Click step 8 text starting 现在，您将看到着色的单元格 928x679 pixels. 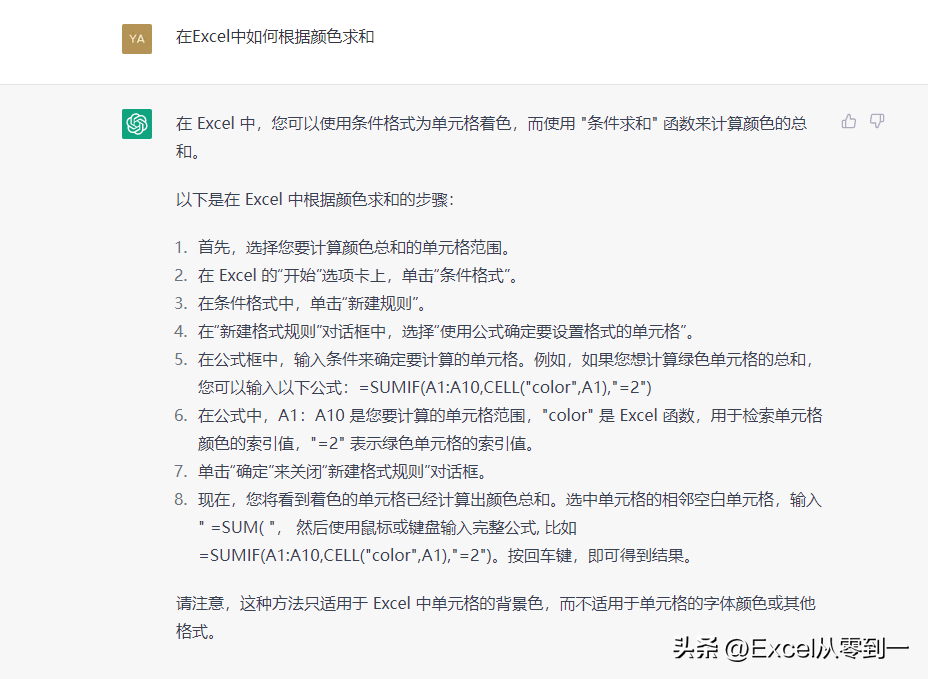tap(510, 527)
